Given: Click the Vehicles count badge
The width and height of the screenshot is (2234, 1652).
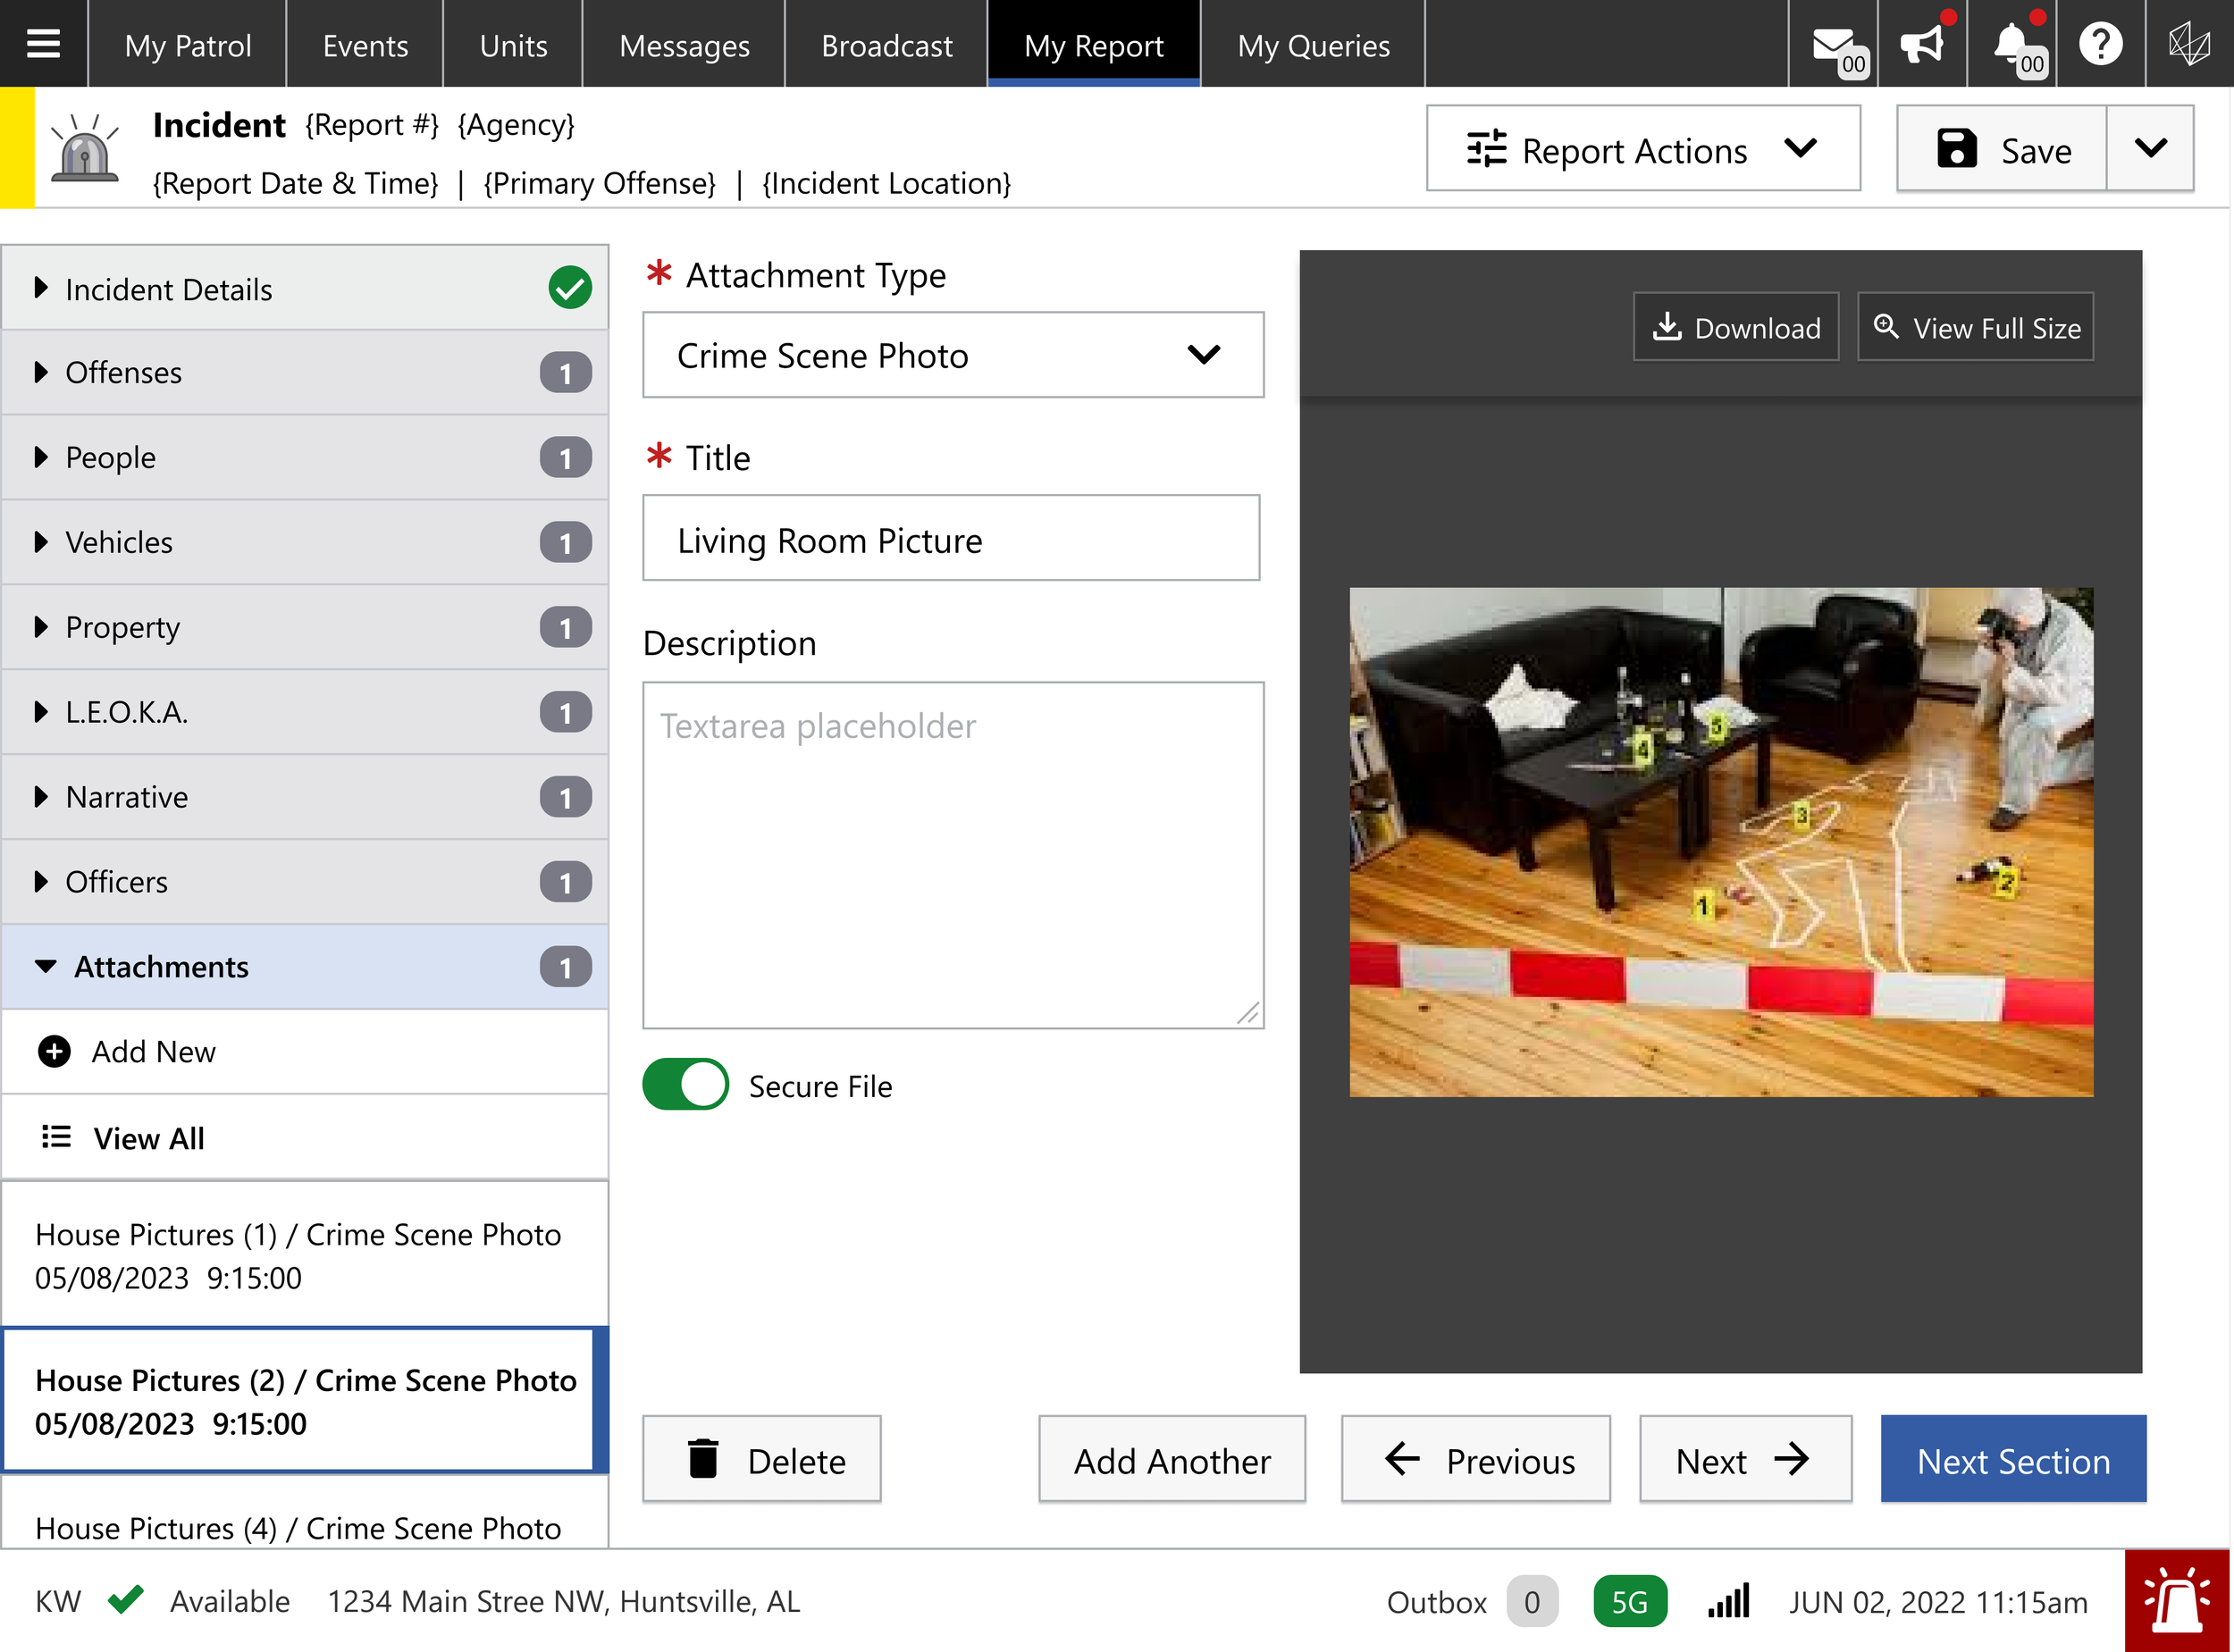Looking at the screenshot, I should pyautogui.click(x=566, y=543).
